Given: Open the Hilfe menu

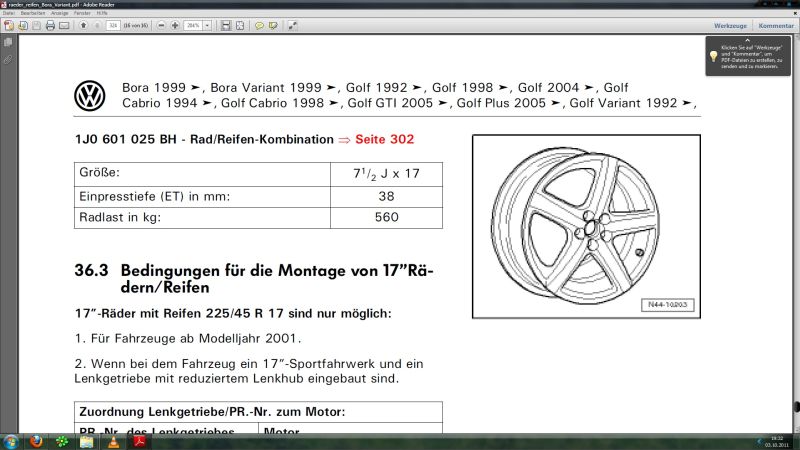Looking at the screenshot, I should tap(102, 13).
